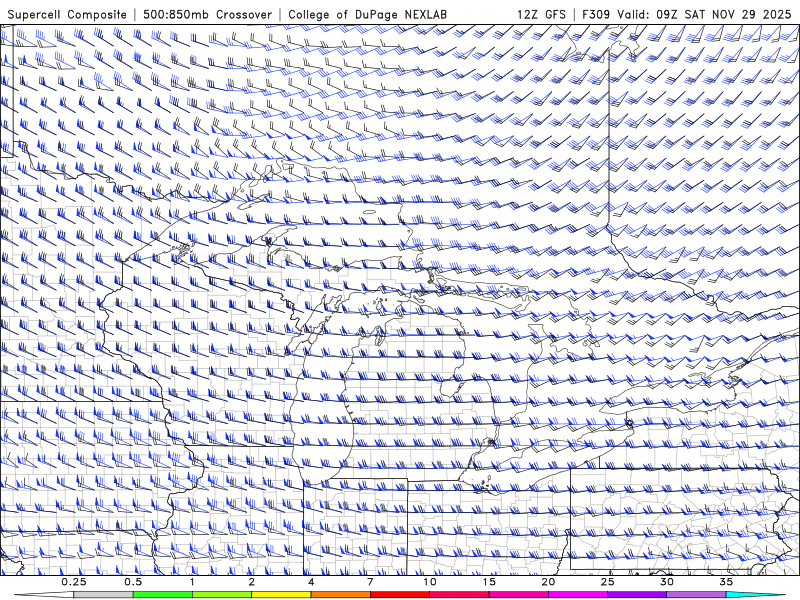Select the lavender segment between 30 and 35

click(696, 595)
